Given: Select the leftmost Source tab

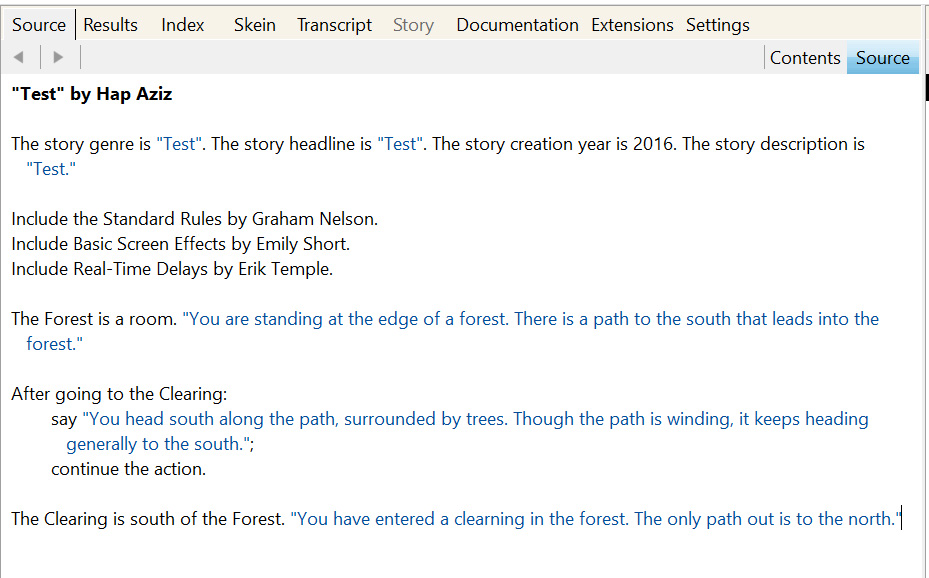Looking at the screenshot, I should pos(39,25).
